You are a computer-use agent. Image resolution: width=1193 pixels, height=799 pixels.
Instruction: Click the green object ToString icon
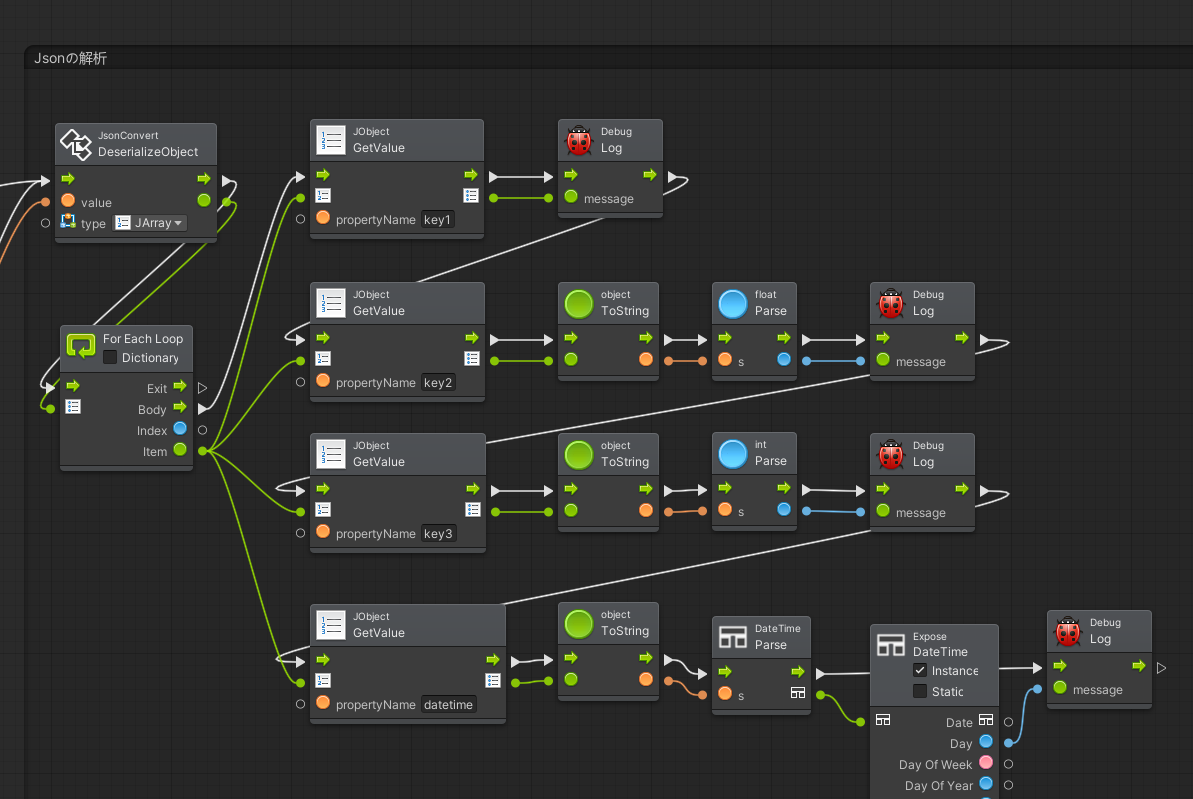[578, 303]
